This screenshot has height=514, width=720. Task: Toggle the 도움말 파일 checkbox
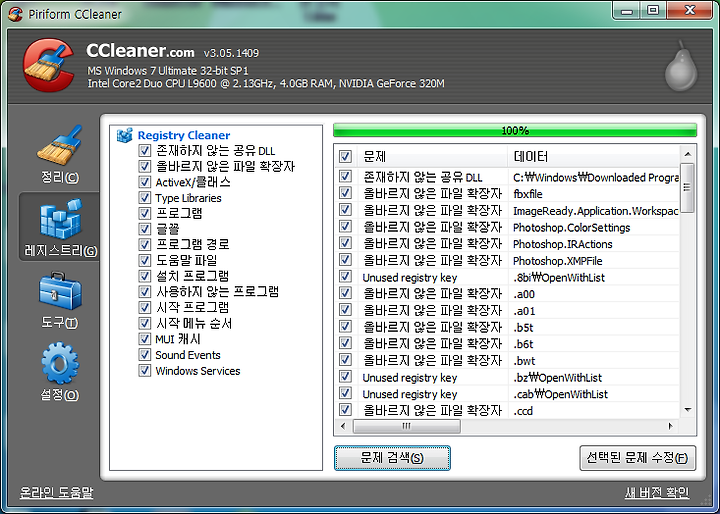click(x=145, y=260)
